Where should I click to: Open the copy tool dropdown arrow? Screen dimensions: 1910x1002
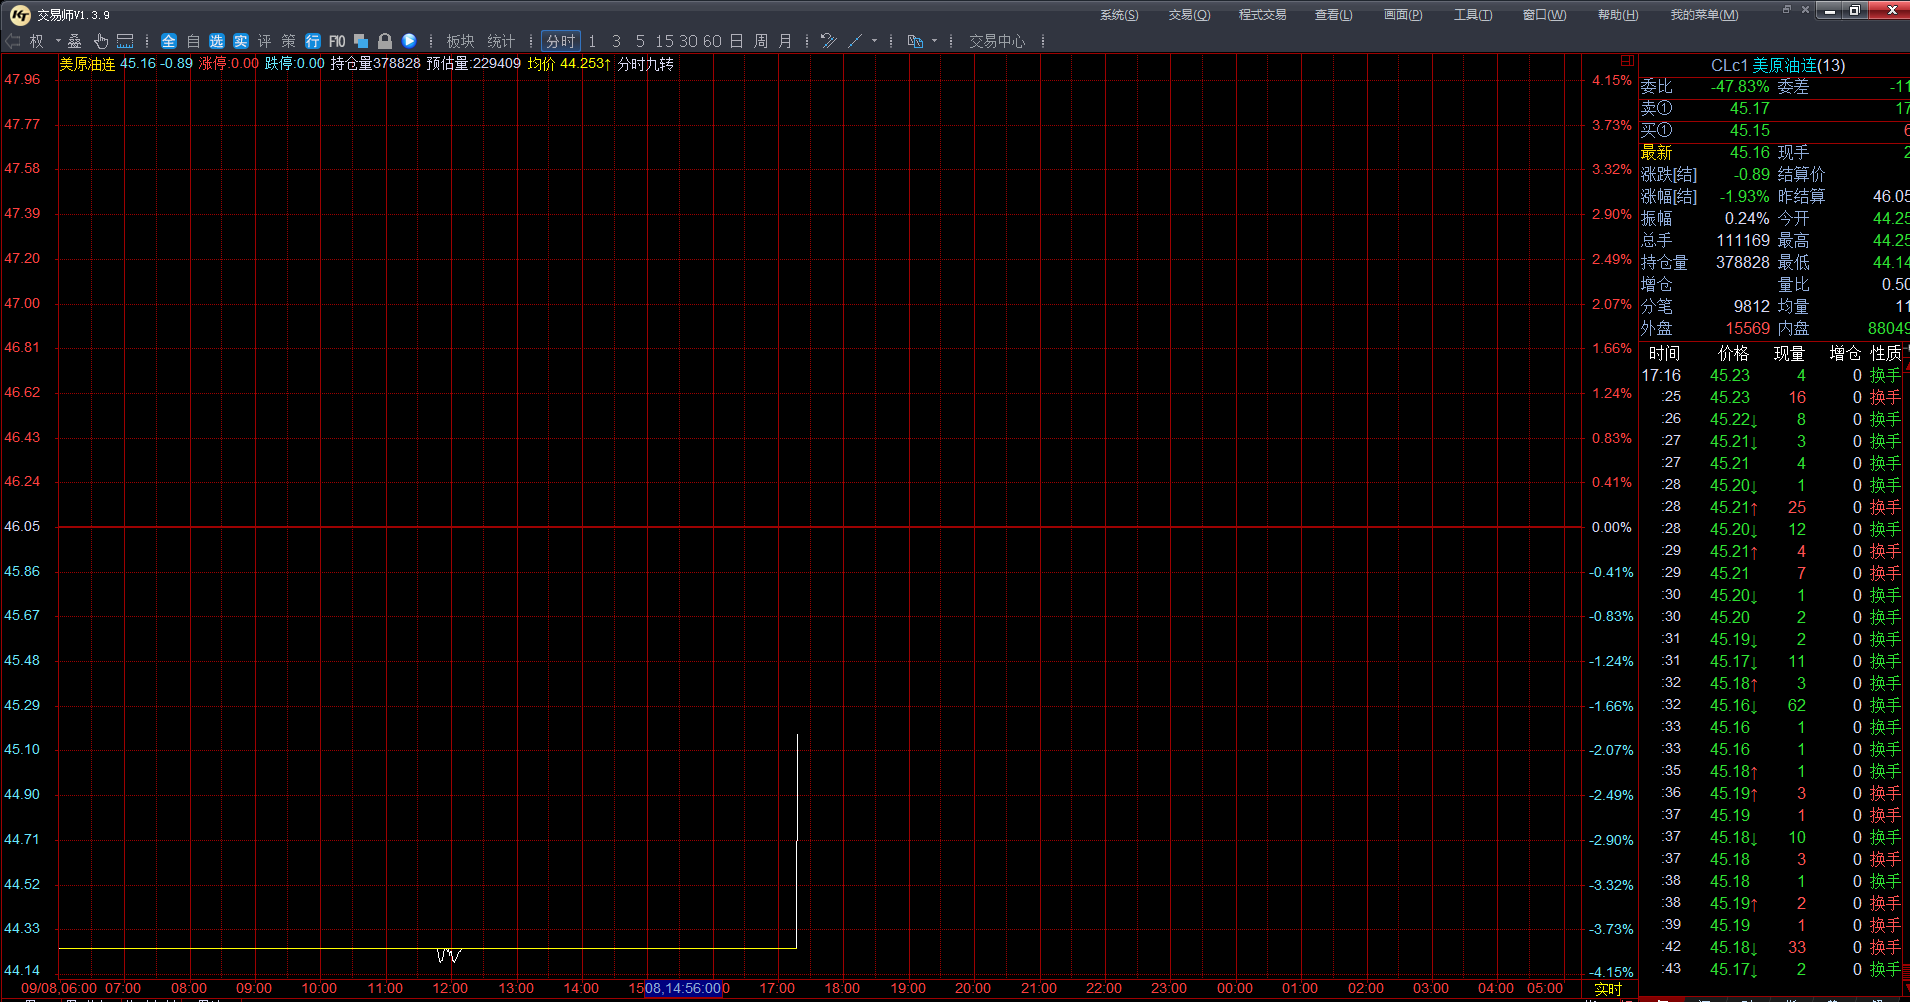(934, 41)
